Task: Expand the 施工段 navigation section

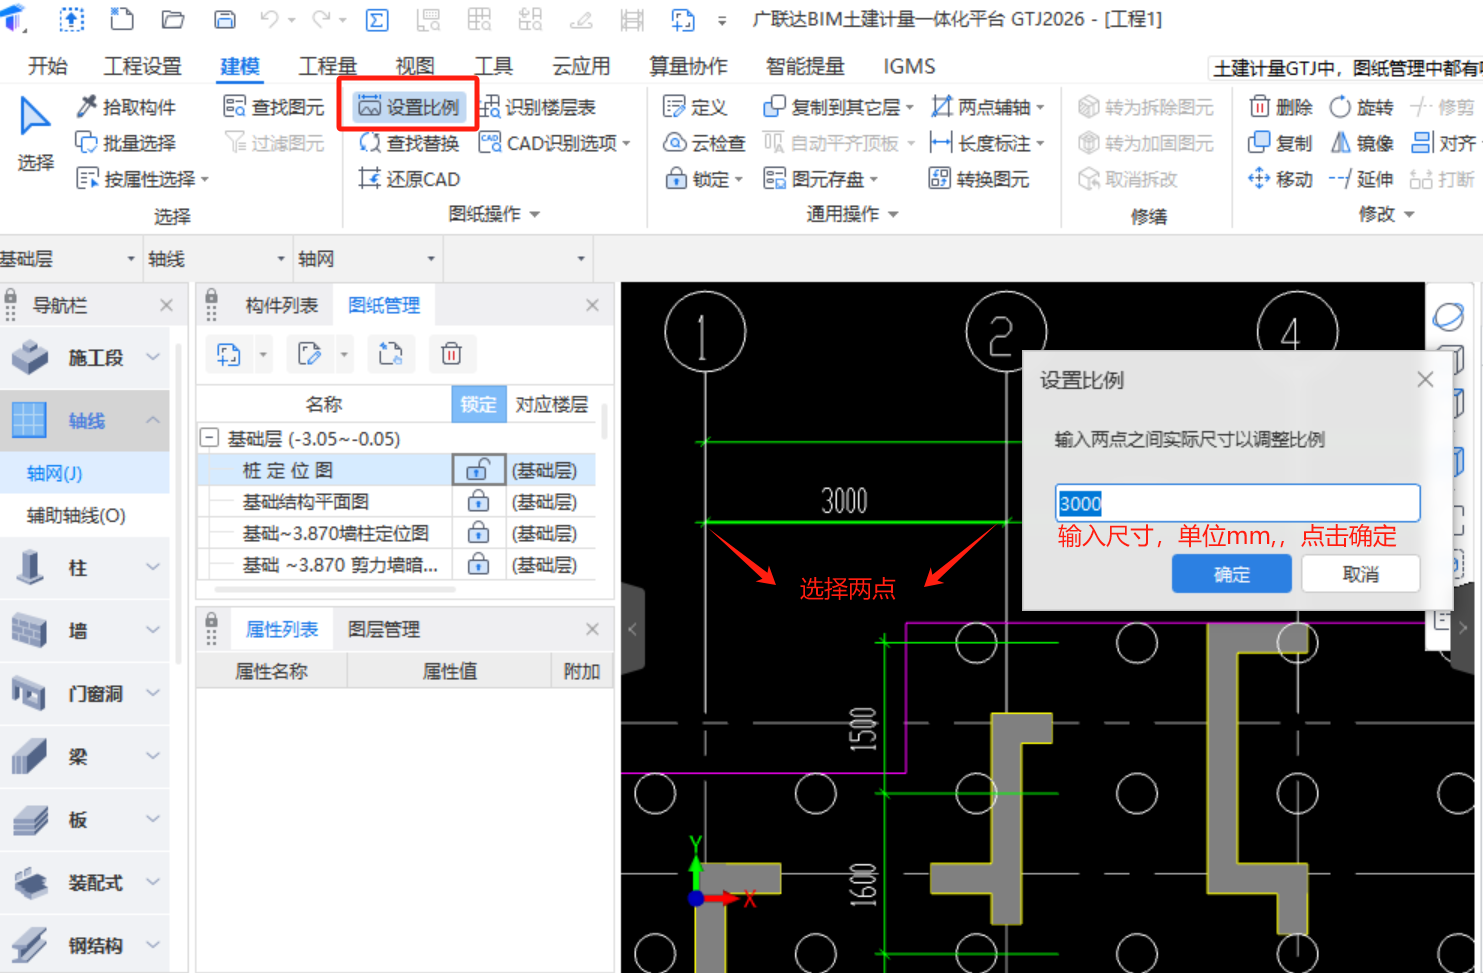Action: click(153, 357)
